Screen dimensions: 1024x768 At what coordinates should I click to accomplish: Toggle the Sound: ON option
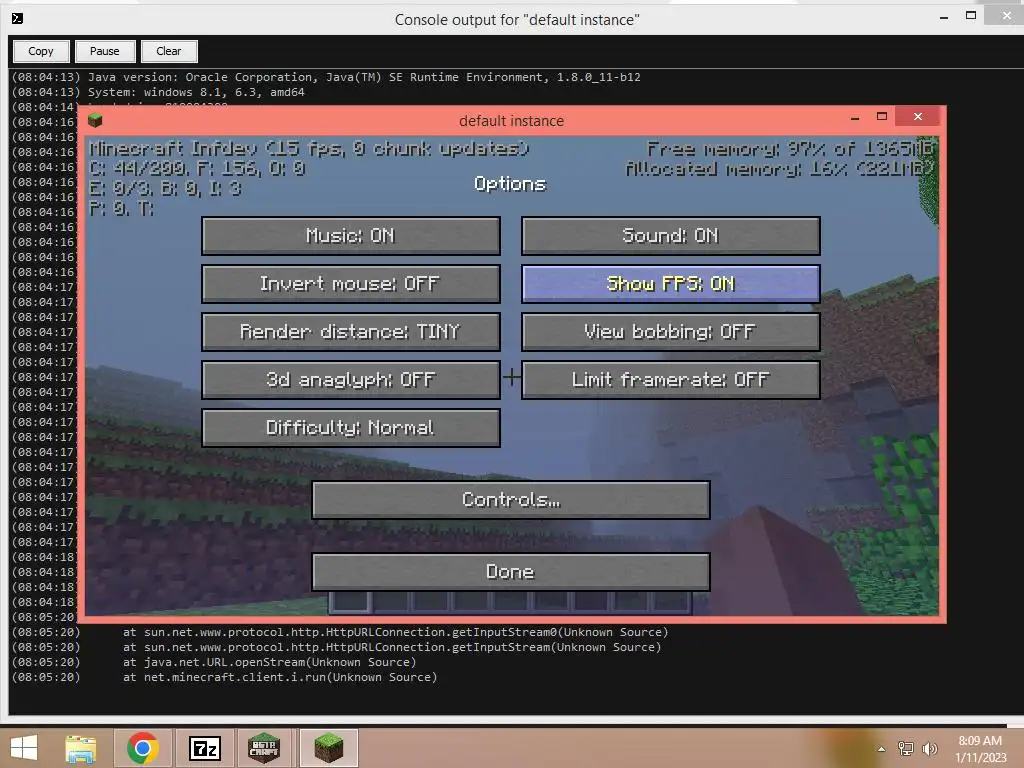point(671,236)
